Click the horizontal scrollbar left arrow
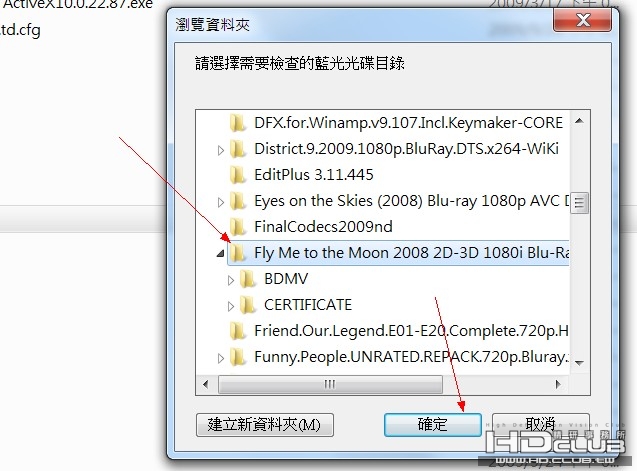This screenshot has width=637, height=471. (x=206, y=384)
